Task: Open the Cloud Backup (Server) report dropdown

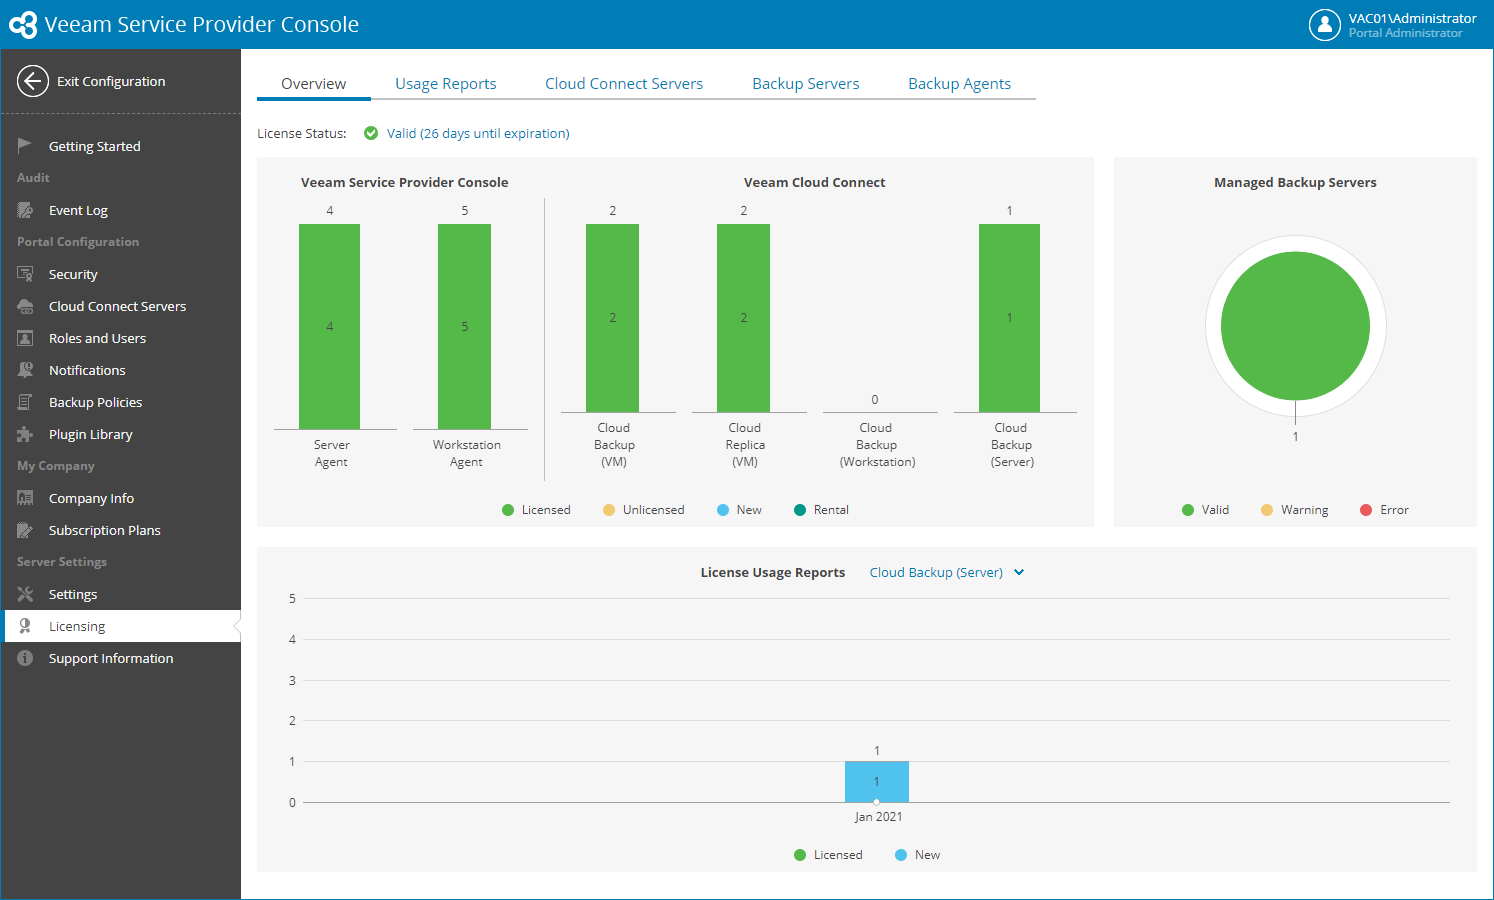Action: (x=947, y=573)
